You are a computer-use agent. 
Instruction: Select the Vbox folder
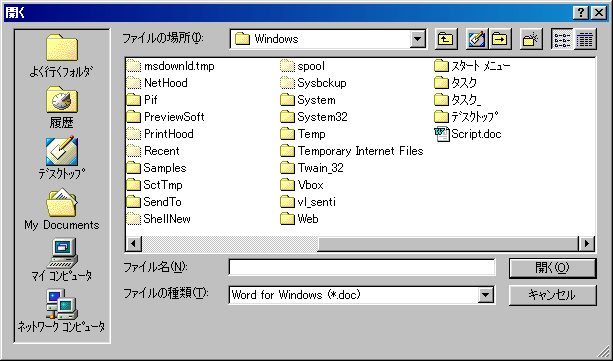click(x=302, y=185)
